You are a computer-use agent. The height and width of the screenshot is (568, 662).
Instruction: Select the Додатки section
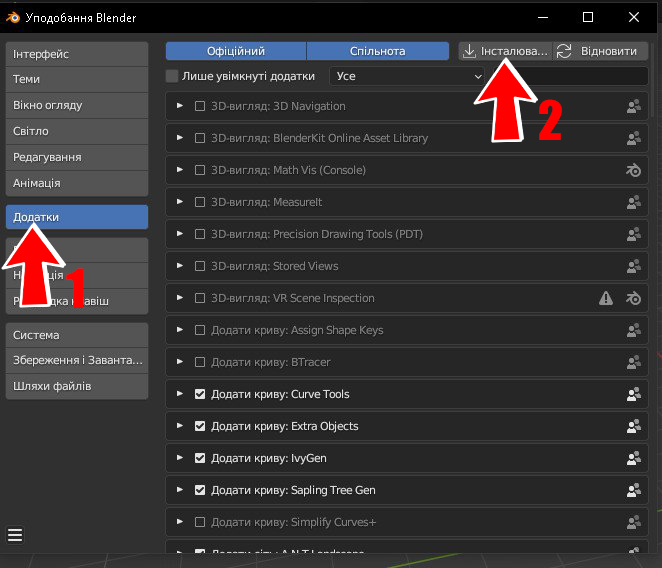pyautogui.click(x=77, y=217)
